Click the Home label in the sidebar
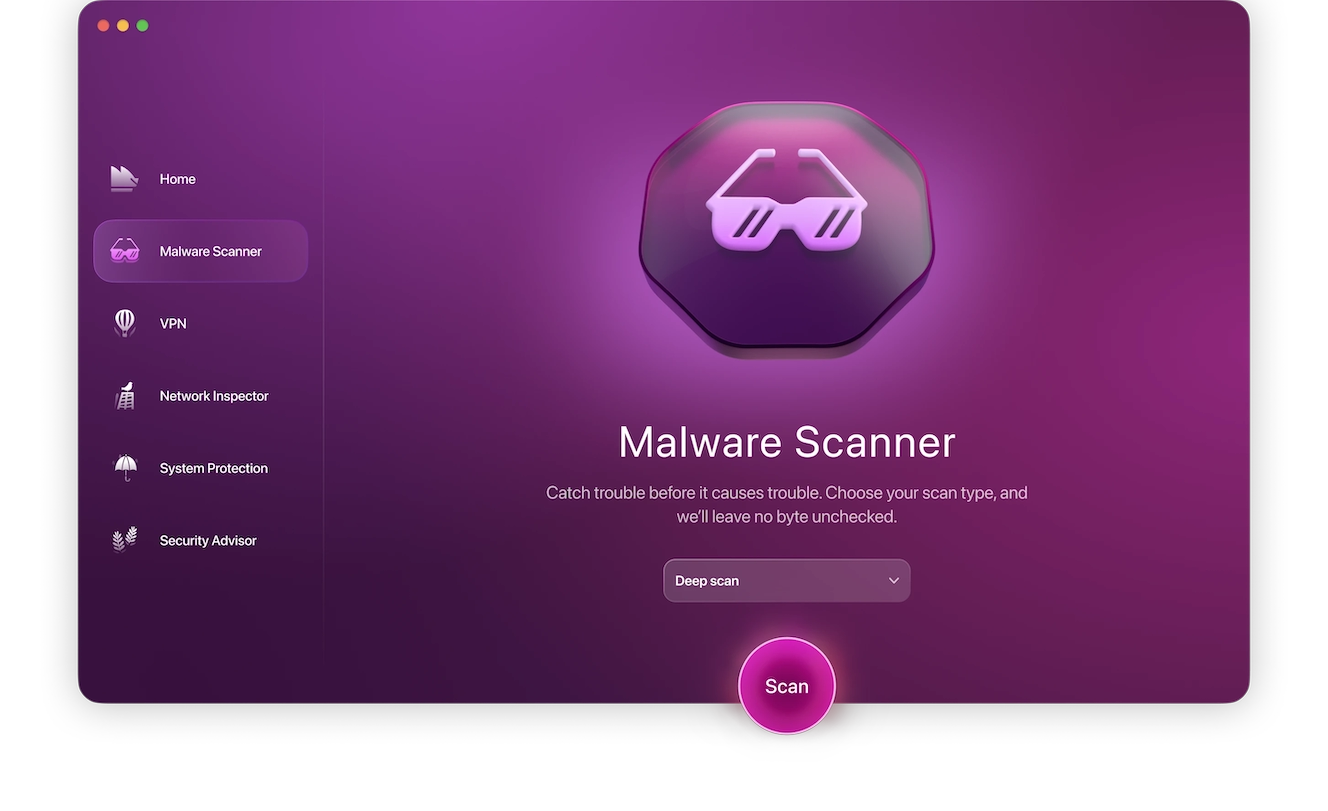Screen dimensions: 1328x811 point(177,178)
